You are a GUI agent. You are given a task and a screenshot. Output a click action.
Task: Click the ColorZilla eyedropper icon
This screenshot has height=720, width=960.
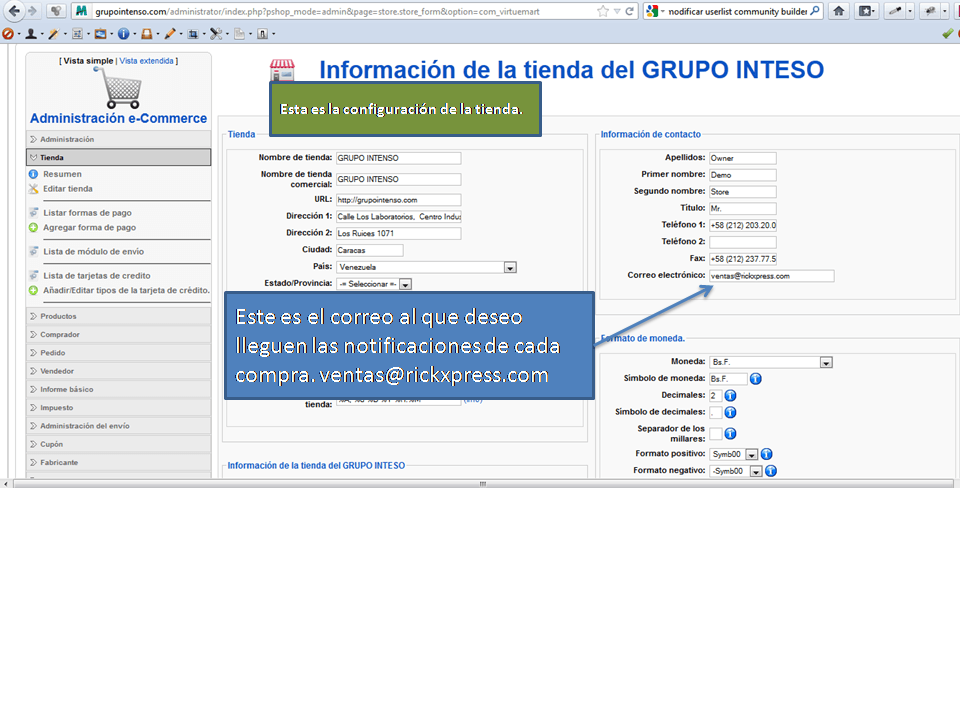coord(895,11)
